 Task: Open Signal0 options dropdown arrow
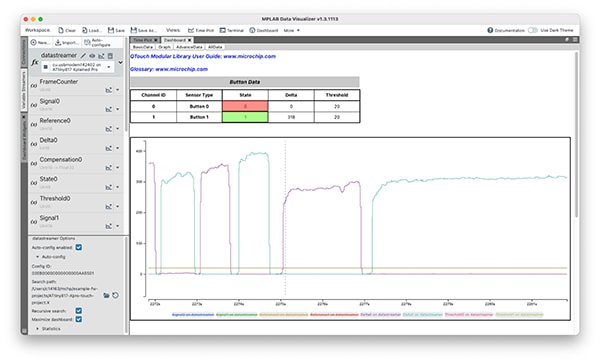(x=117, y=109)
